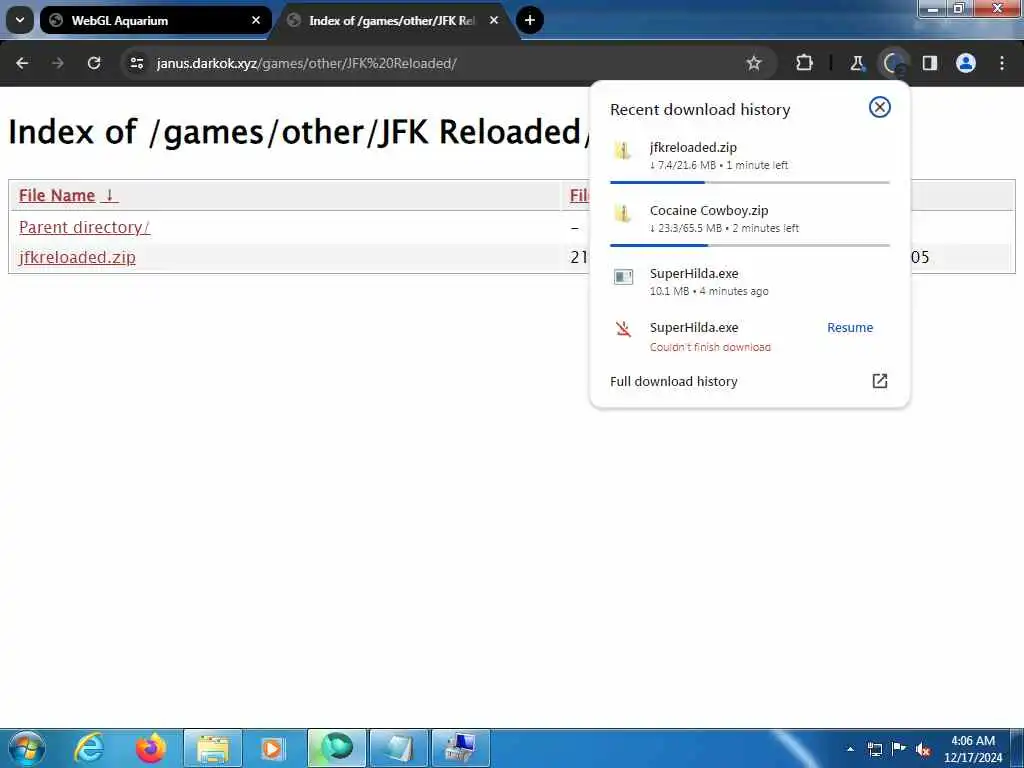The height and width of the screenshot is (768, 1024).
Task: Close the WebGL Aquarium tab
Action: (256, 20)
